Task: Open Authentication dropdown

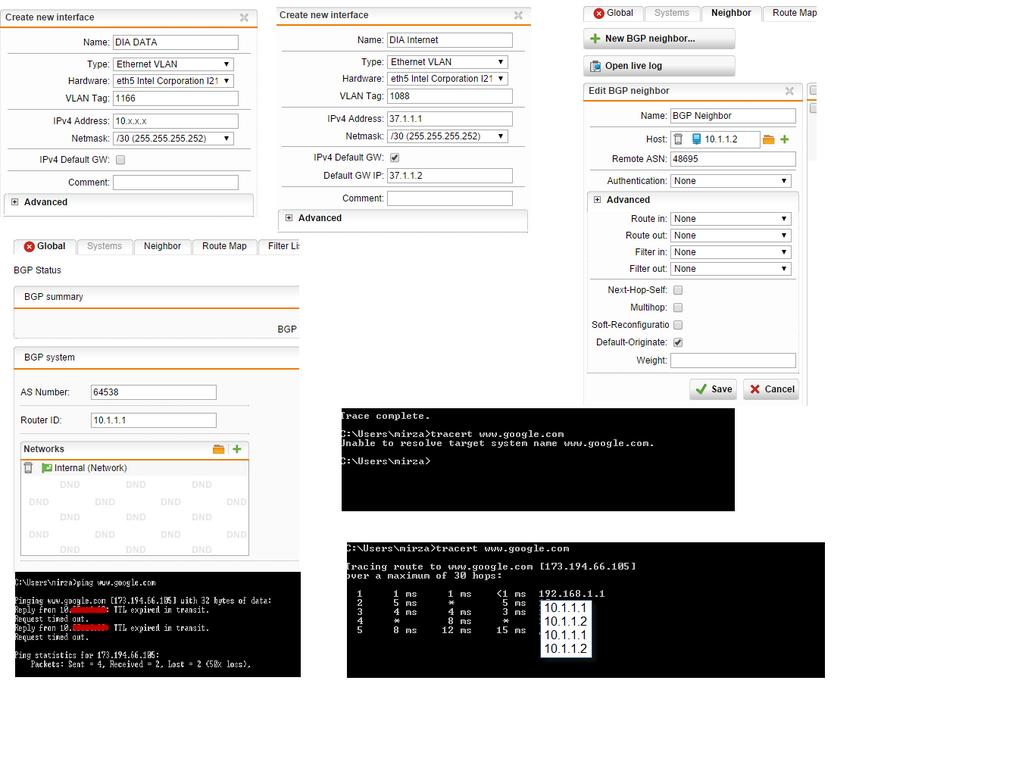Action: coord(730,181)
